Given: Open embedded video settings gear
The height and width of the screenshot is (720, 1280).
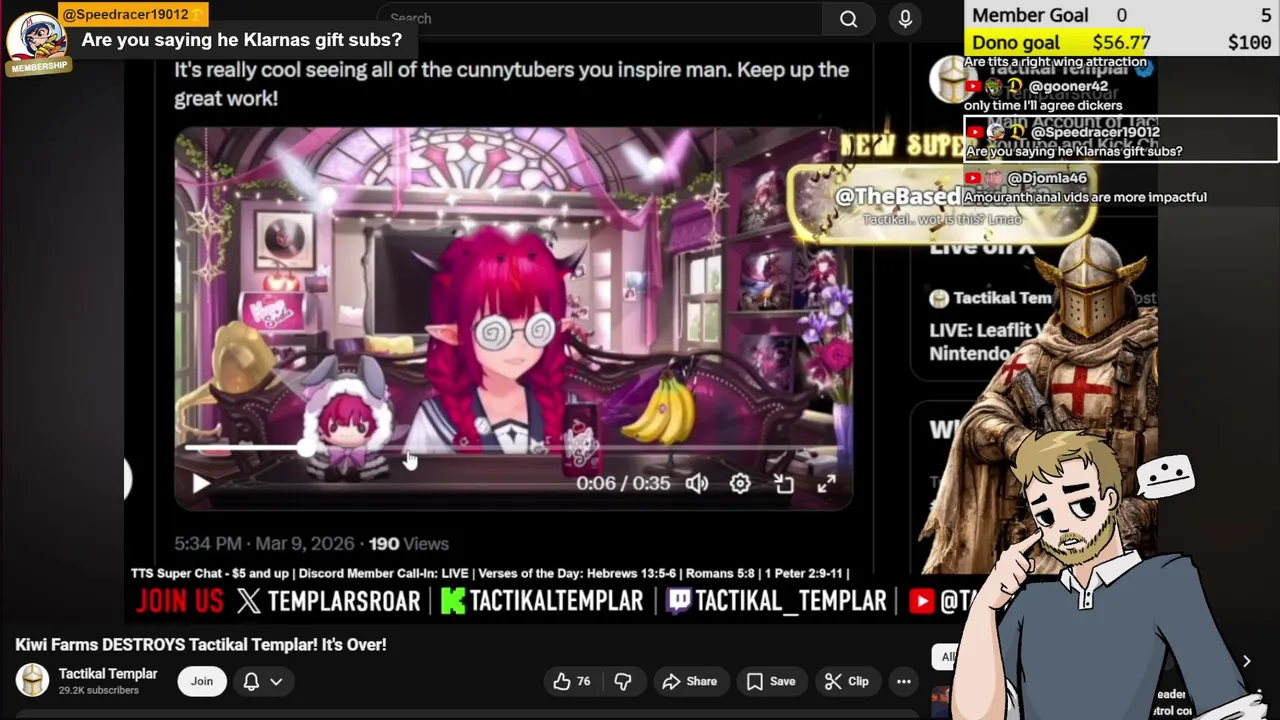Looking at the screenshot, I should pos(740,484).
